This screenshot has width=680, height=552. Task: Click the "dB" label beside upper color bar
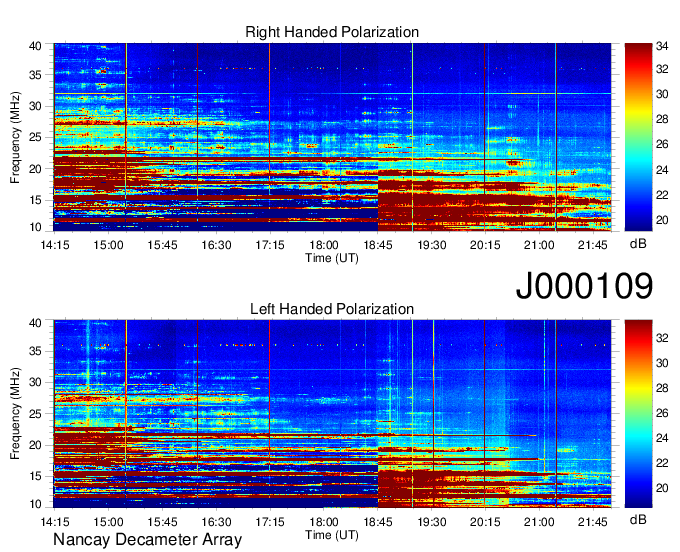coord(638,244)
